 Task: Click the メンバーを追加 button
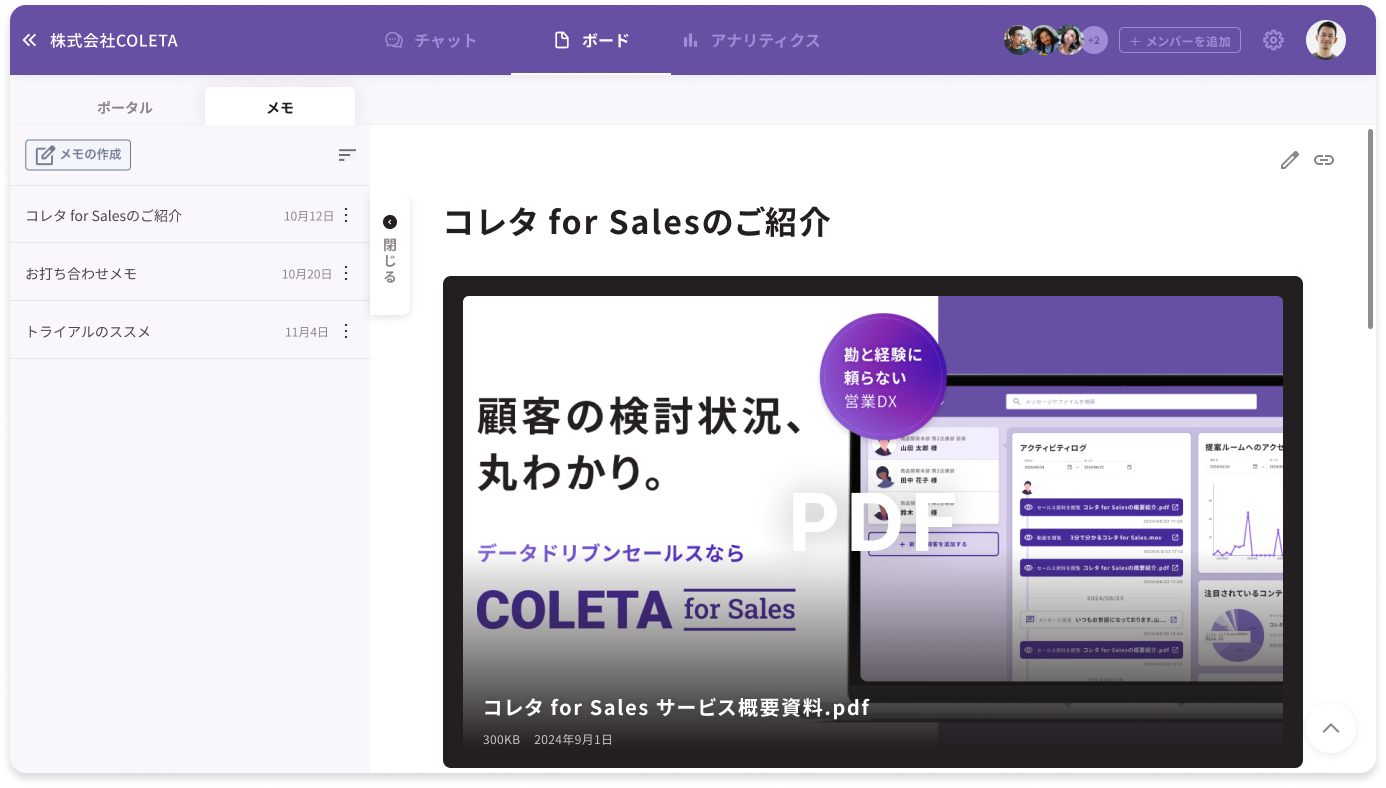tap(1180, 40)
